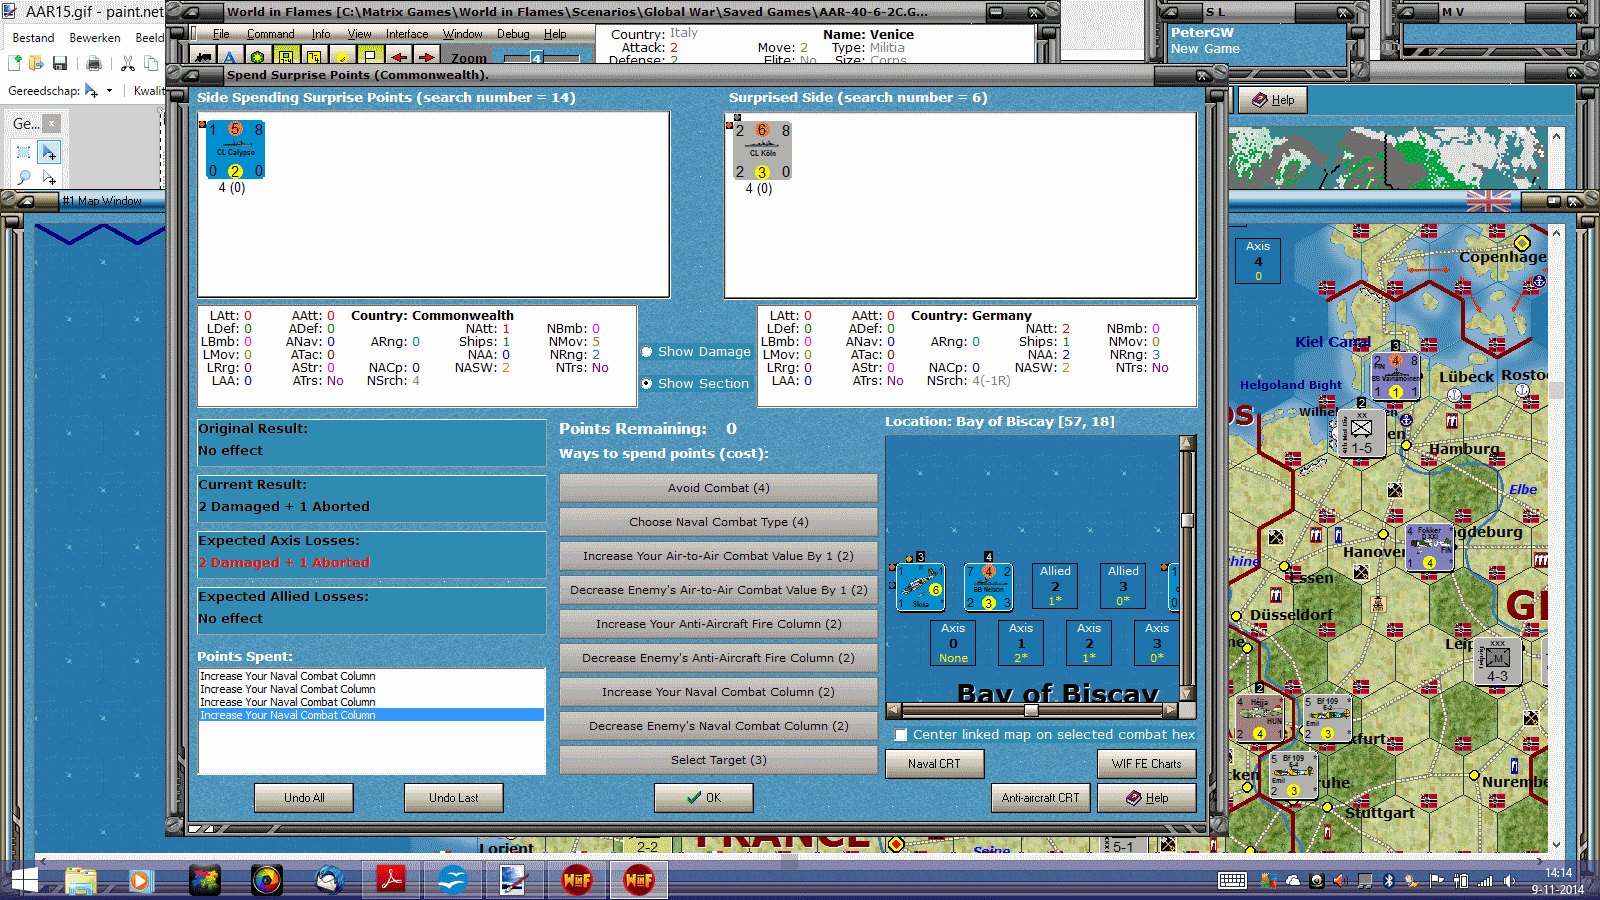
Task: Click the Avoid Combat (4) button
Action: (719, 488)
